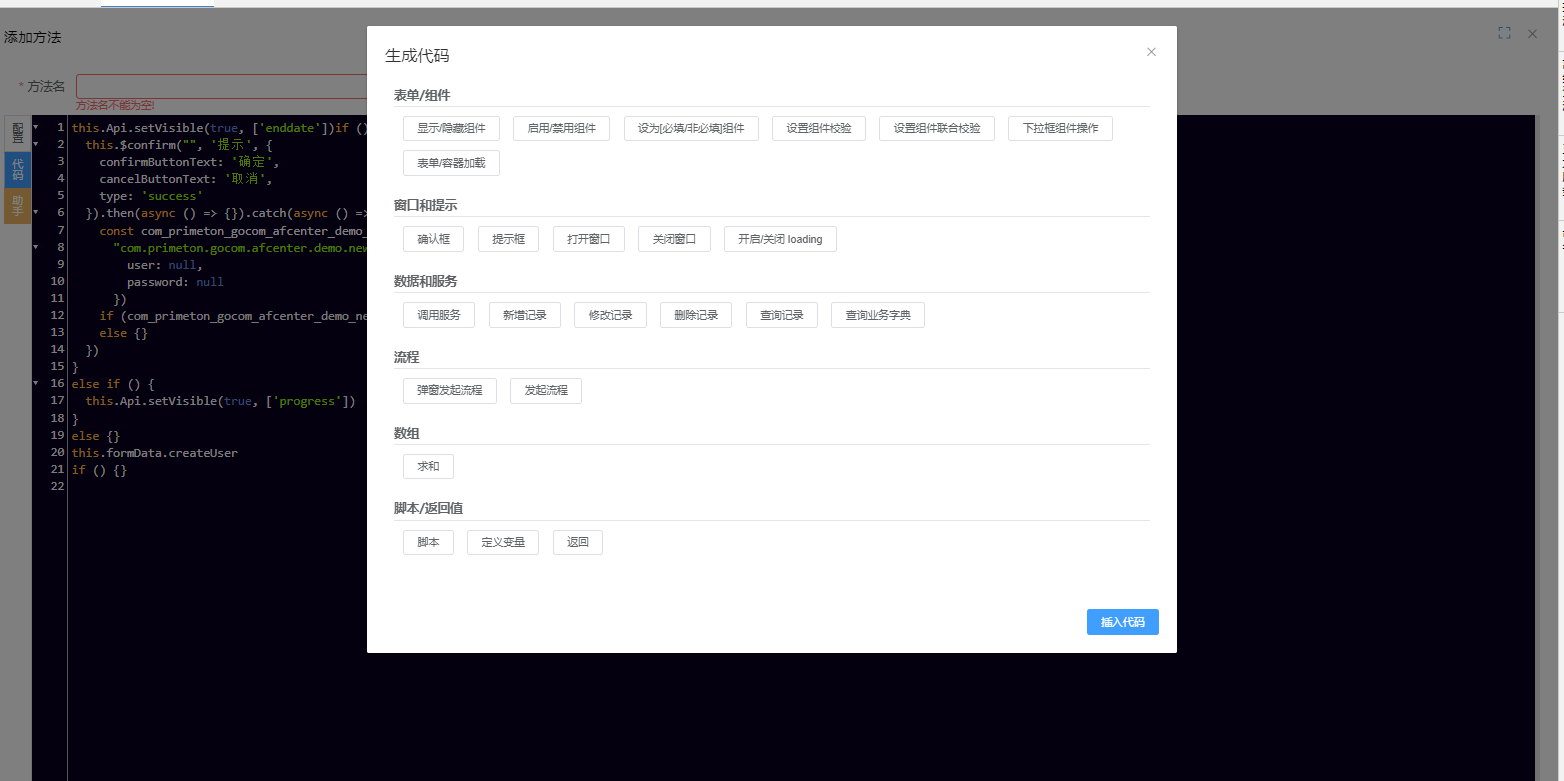Close the 添加方法 panel
Viewport: 1564px width, 781px height.
tap(1532, 33)
